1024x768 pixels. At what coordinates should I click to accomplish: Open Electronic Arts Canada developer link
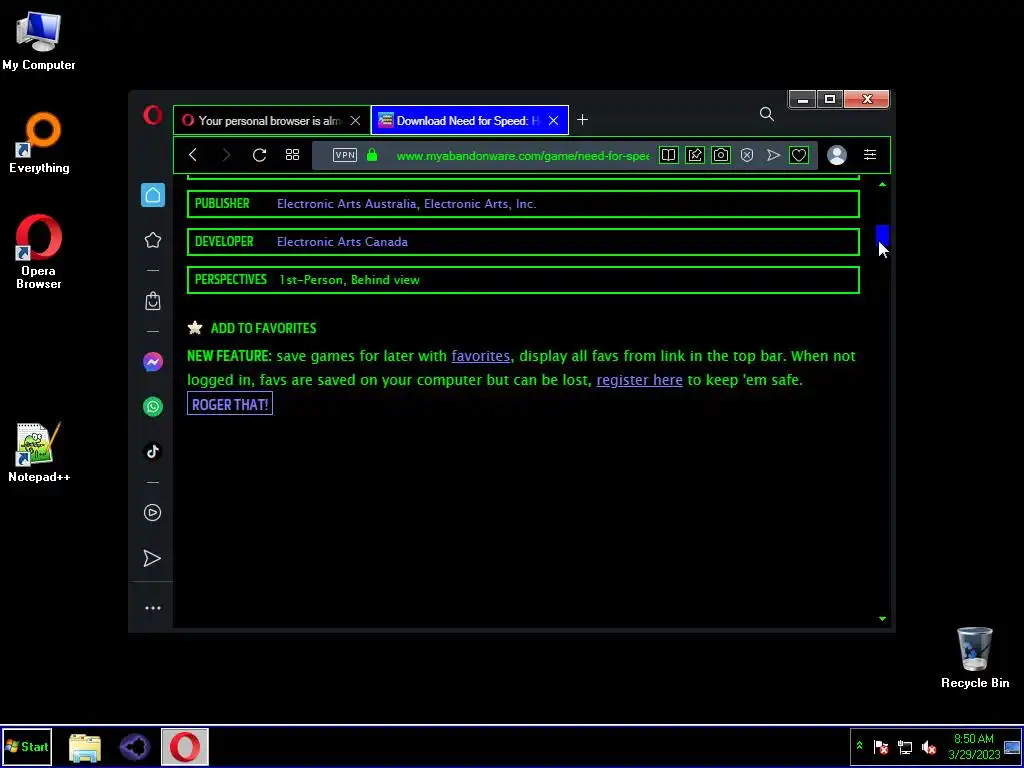[x=342, y=242]
